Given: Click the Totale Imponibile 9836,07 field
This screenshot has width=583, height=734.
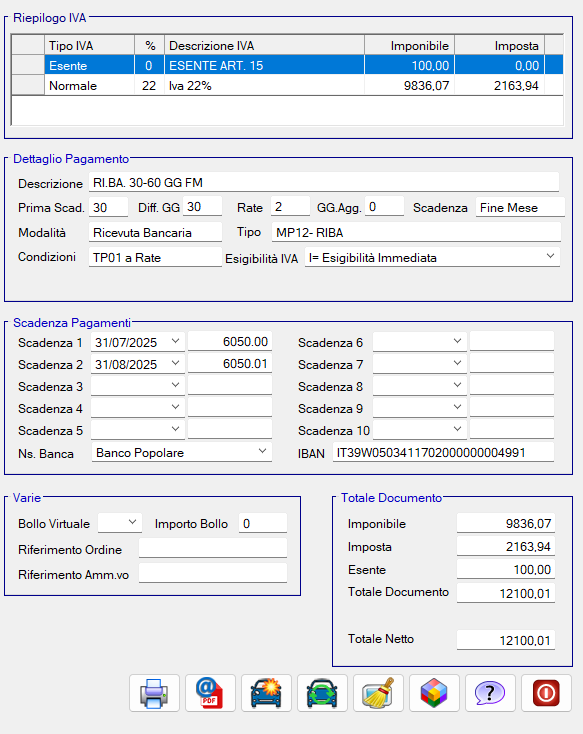Looking at the screenshot, I should click(x=506, y=523).
